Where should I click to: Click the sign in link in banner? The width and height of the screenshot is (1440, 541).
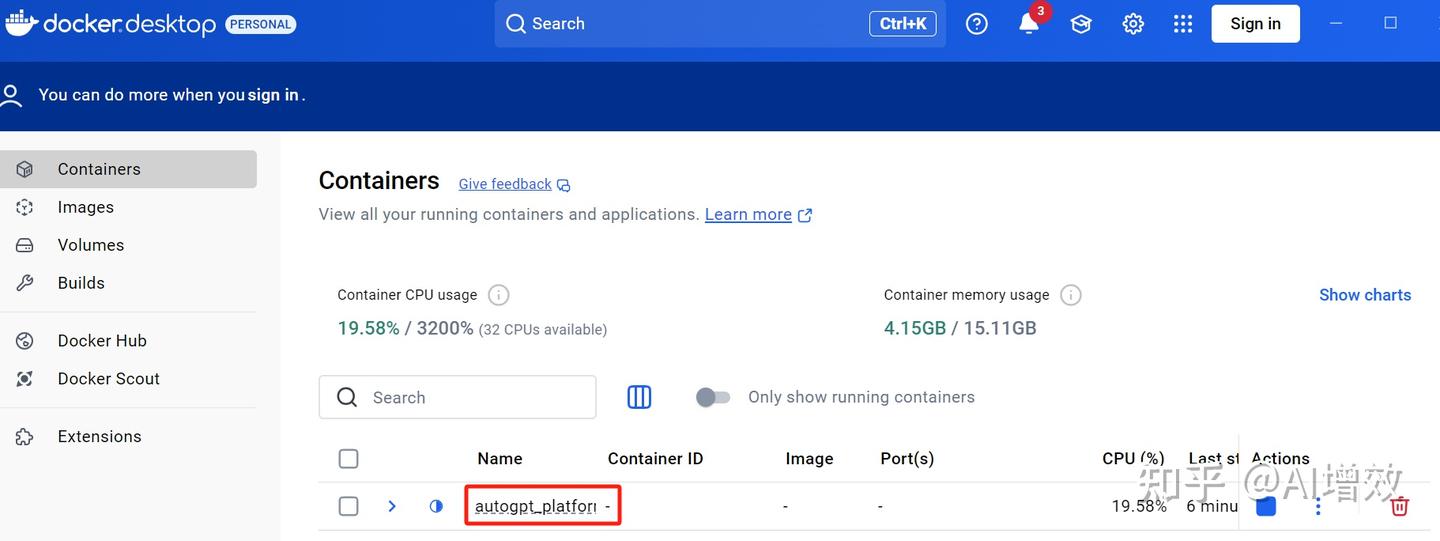click(x=273, y=95)
